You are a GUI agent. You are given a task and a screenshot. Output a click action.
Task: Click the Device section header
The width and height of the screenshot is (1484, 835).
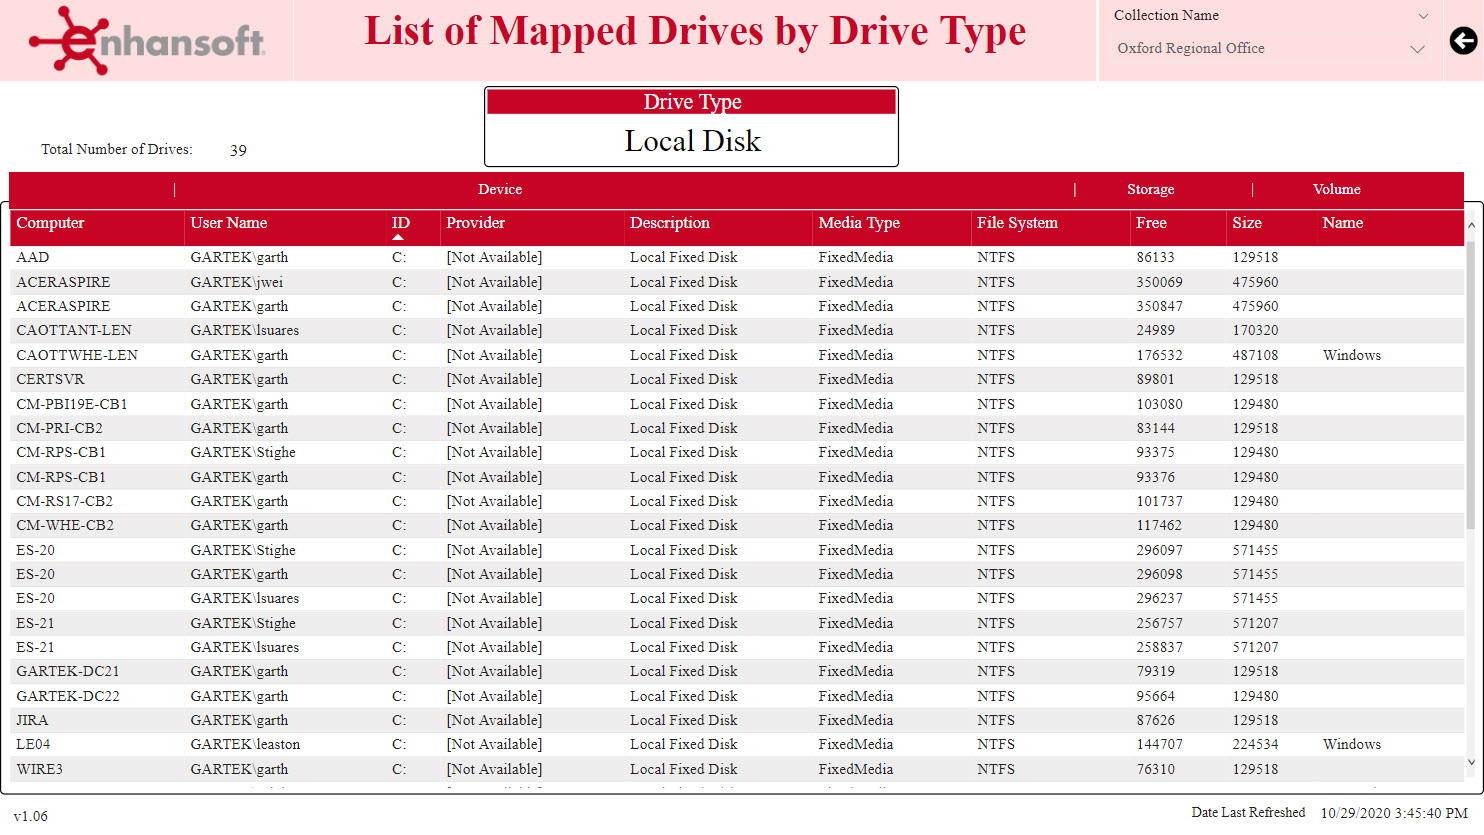[x=500, y=189]
